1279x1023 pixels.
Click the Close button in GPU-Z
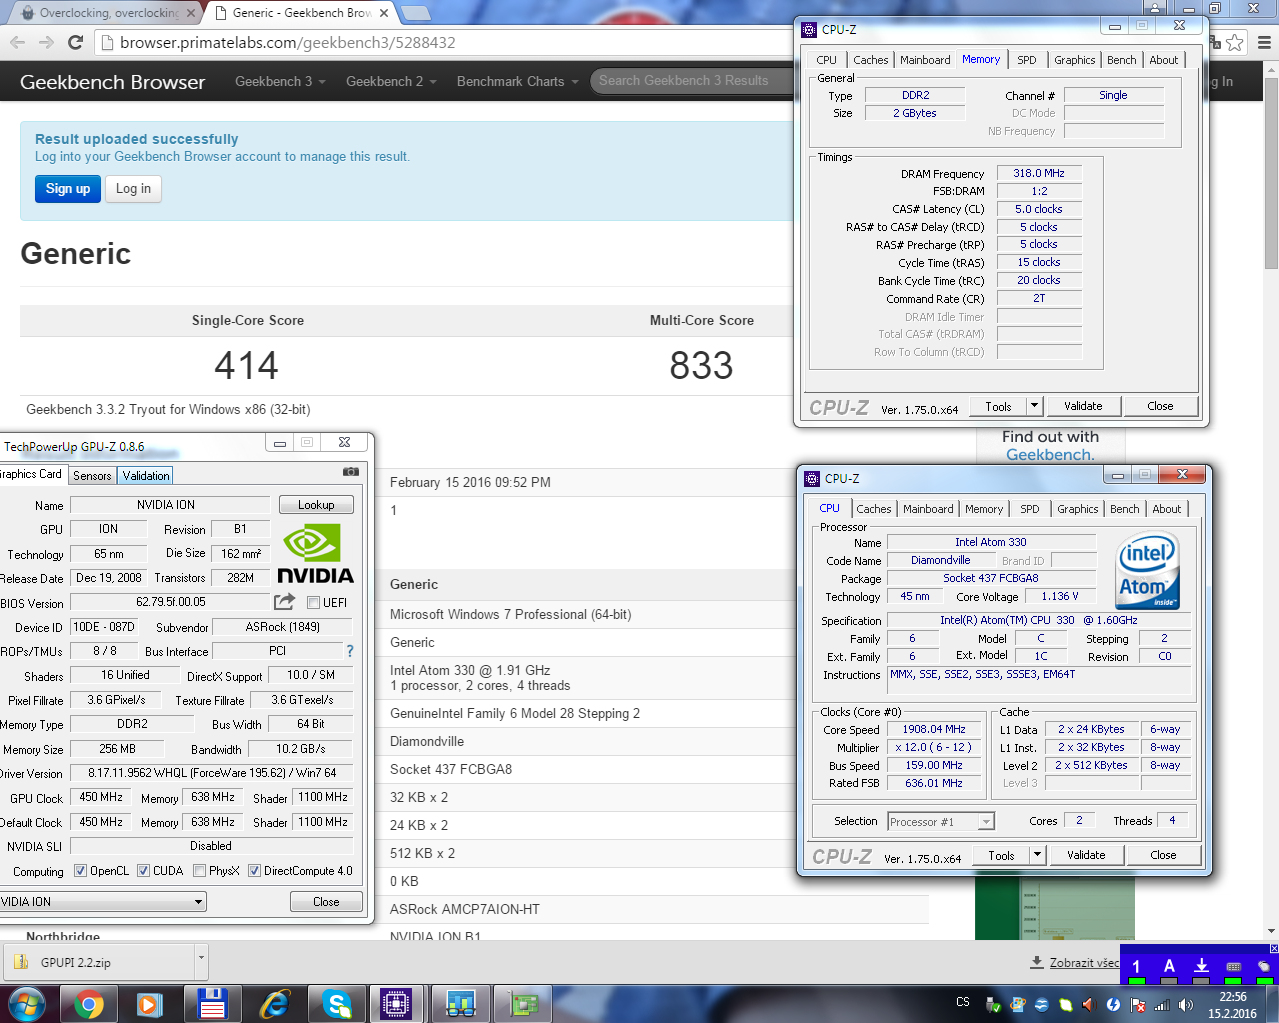[326, 901]
